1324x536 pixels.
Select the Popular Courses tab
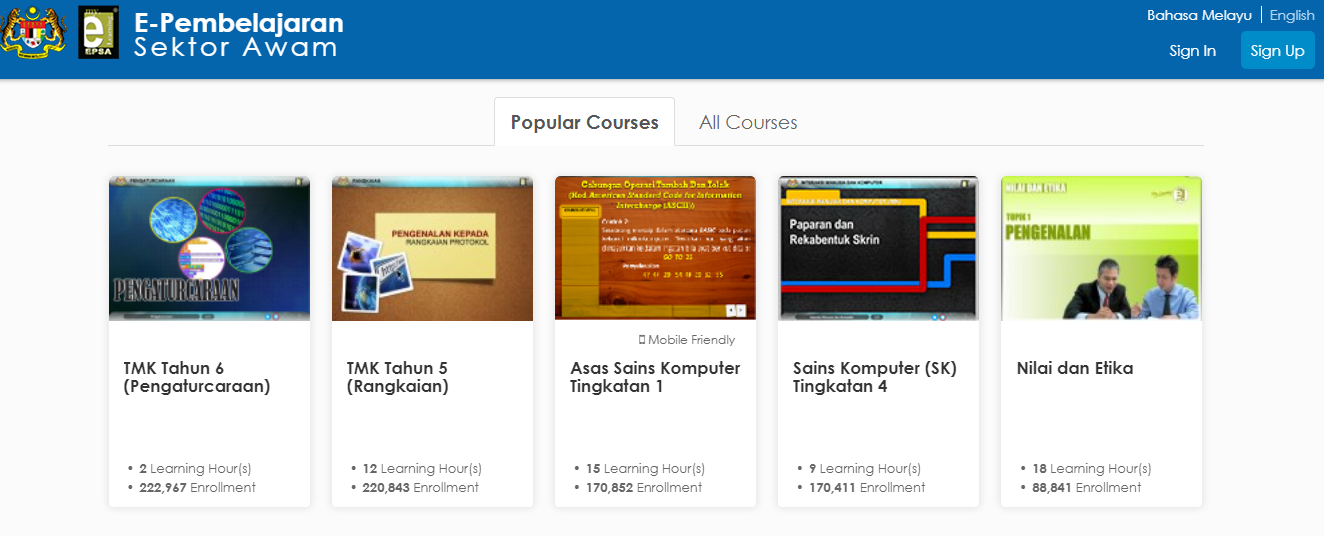(x=584, y=122)
